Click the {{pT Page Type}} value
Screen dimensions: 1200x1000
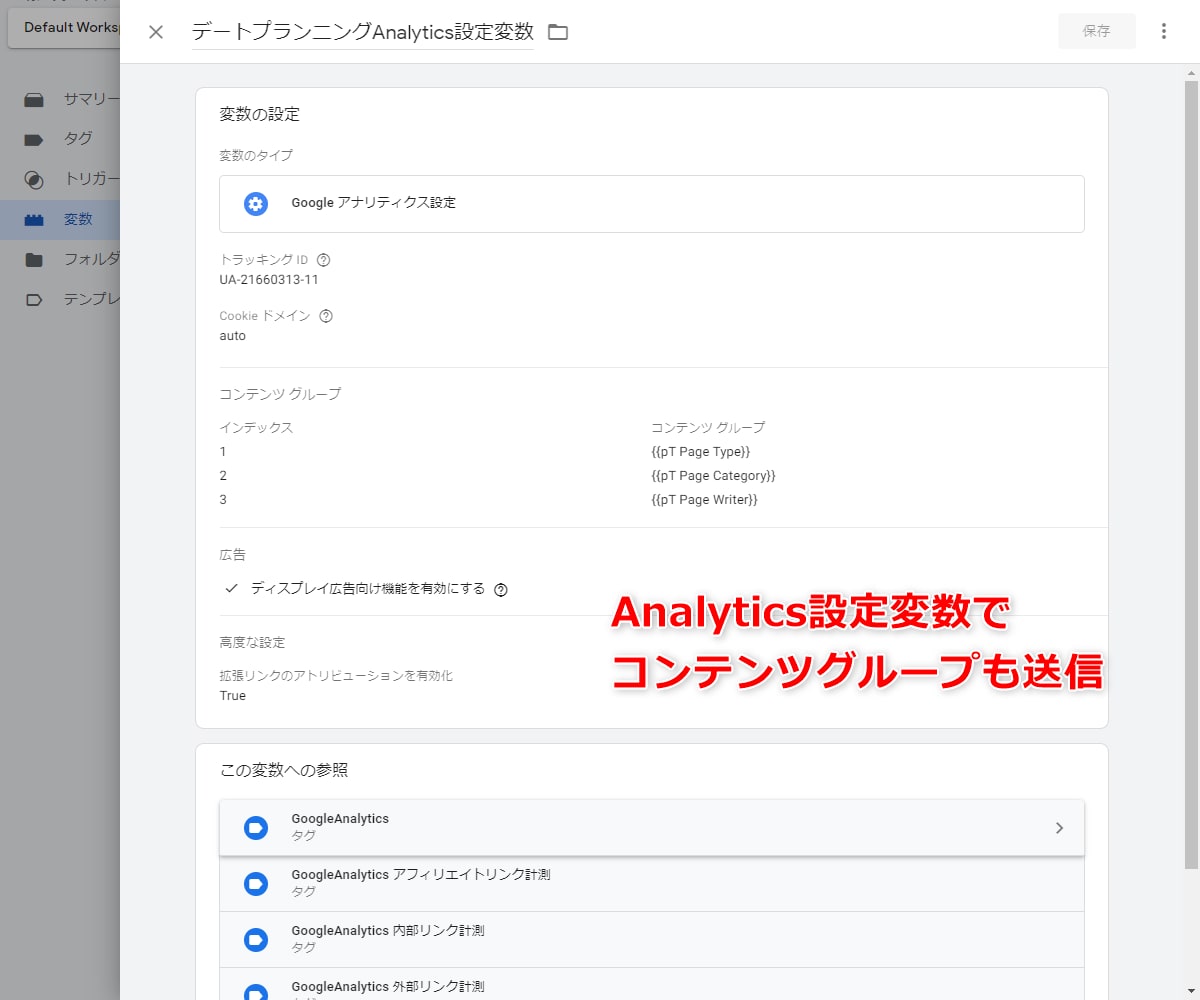click(x=700, y=452)
